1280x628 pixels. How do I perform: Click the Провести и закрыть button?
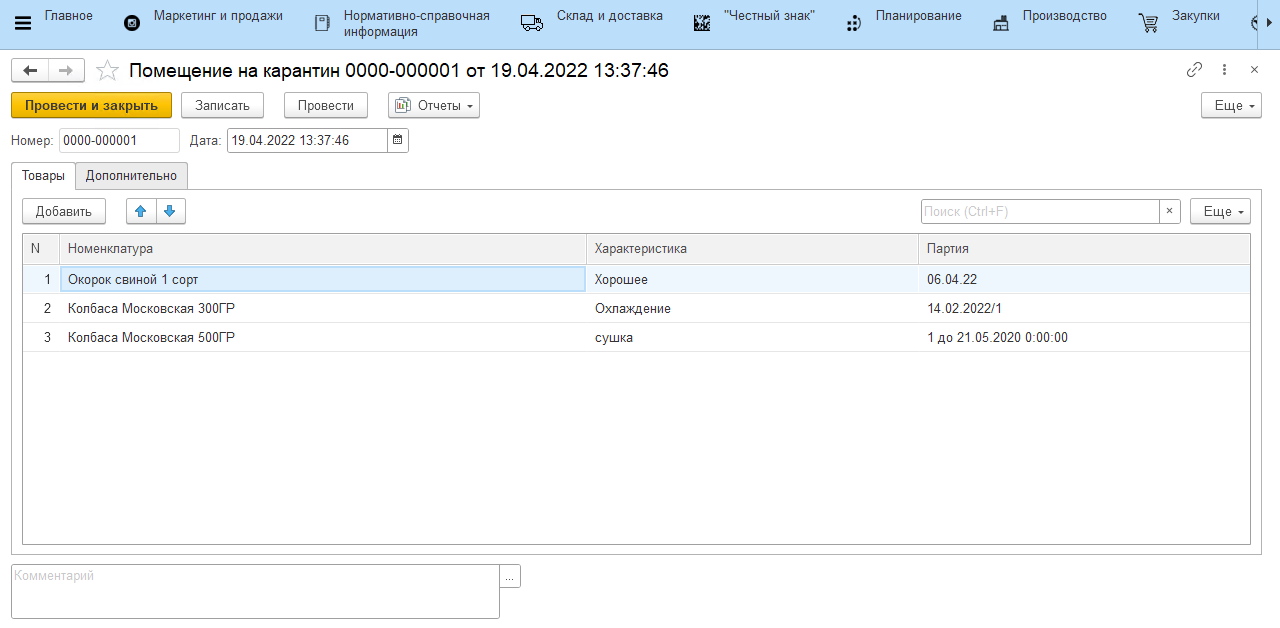pos(91,105)
